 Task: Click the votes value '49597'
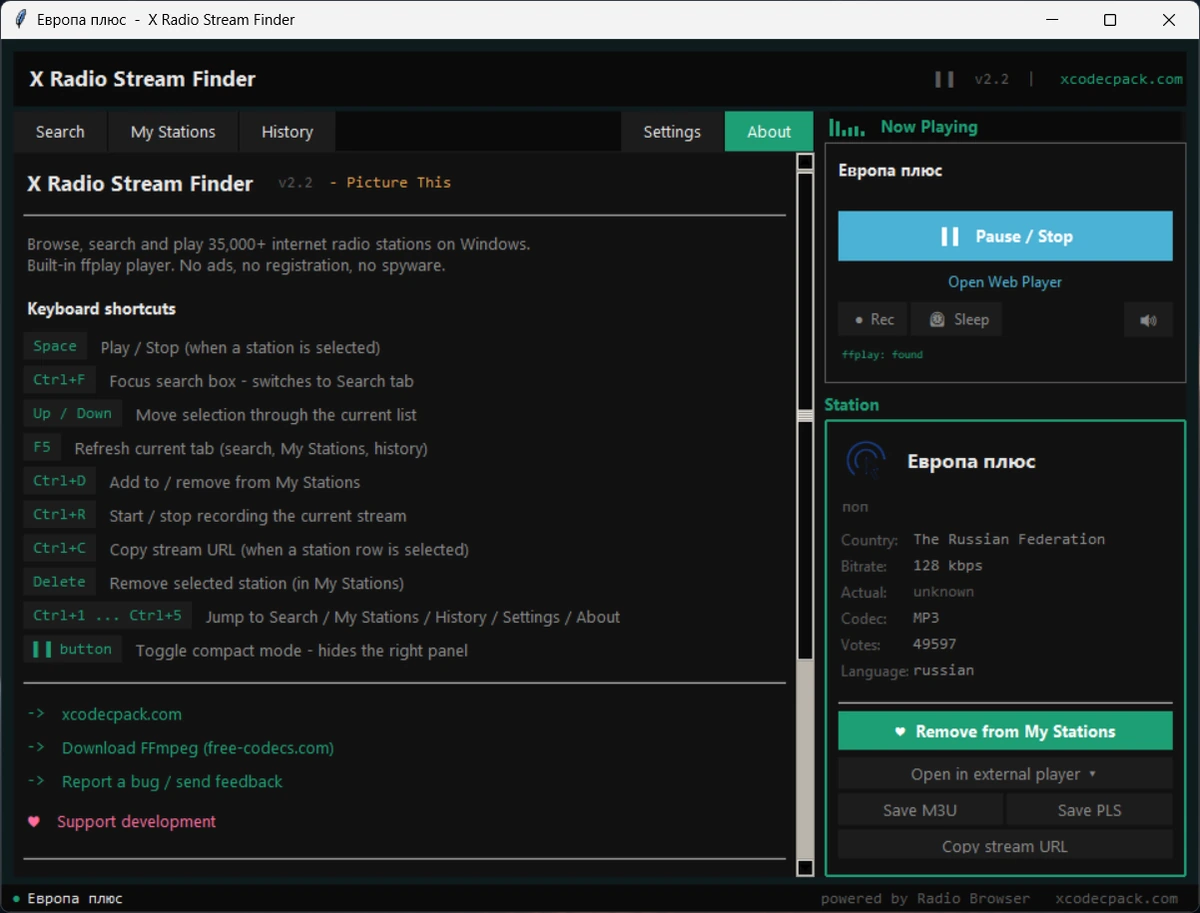(x=935, y=644)
